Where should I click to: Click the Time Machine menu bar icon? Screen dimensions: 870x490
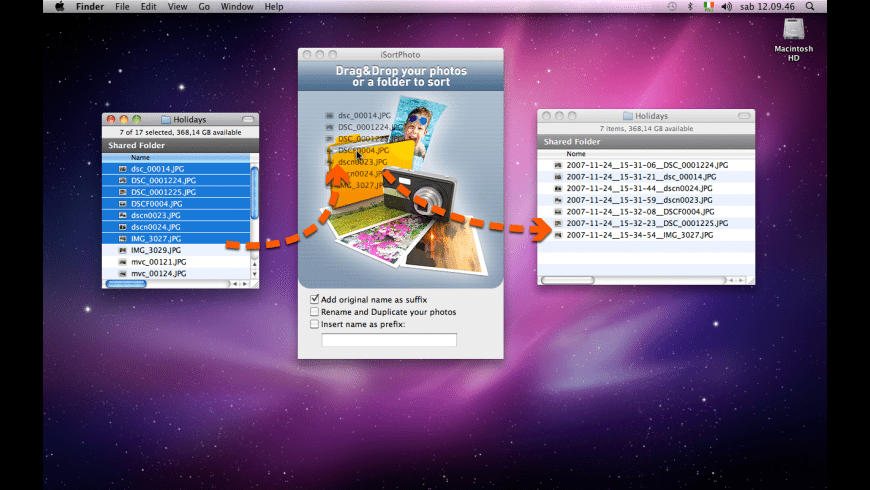click(672, 7)
